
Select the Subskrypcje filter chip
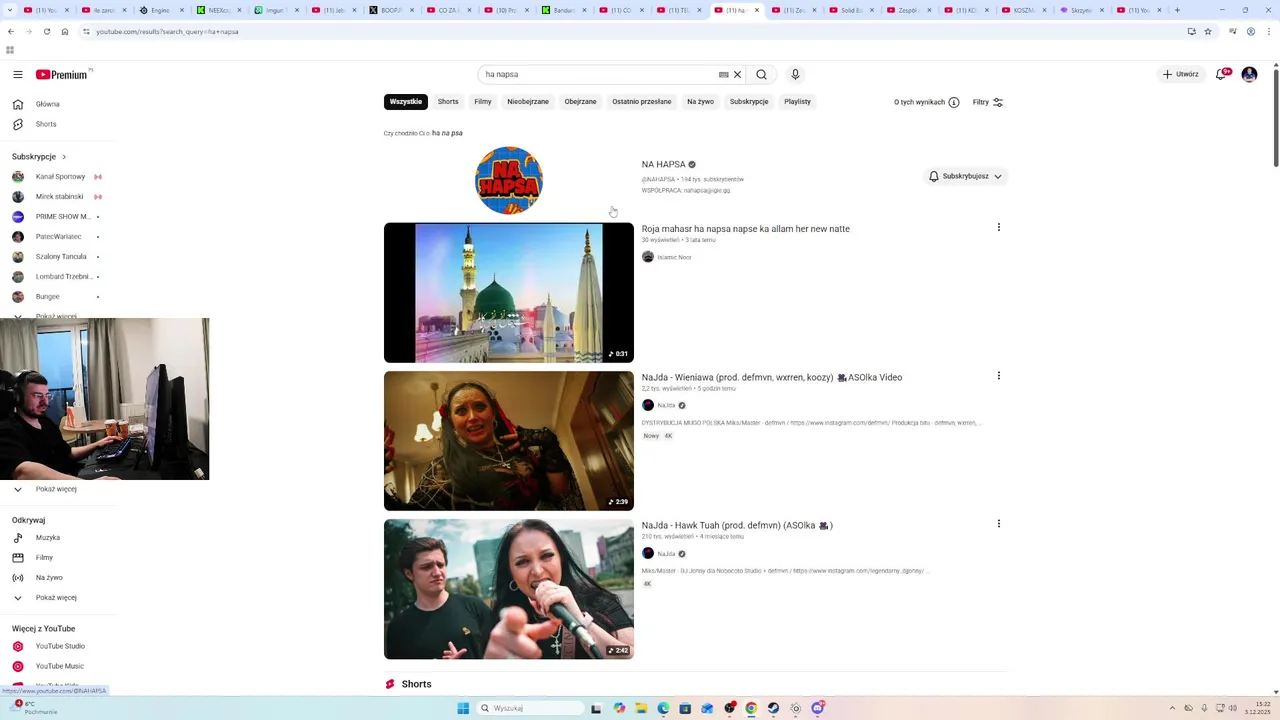(749, 101)
